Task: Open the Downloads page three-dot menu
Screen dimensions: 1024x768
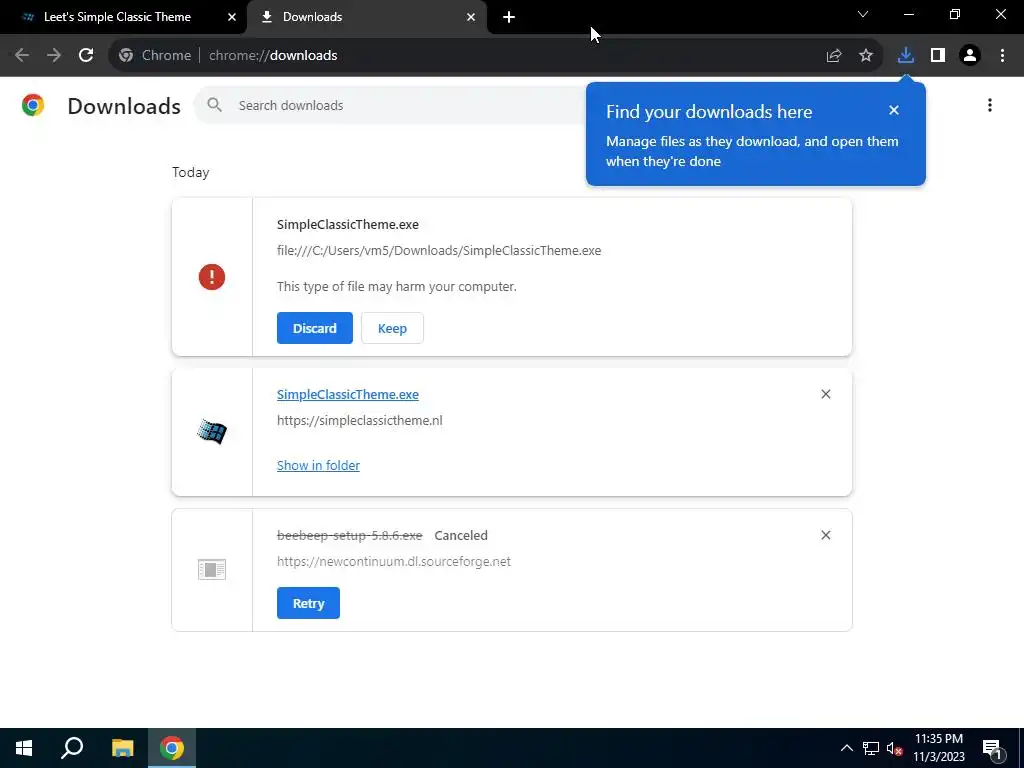Action: coord(990,105)
